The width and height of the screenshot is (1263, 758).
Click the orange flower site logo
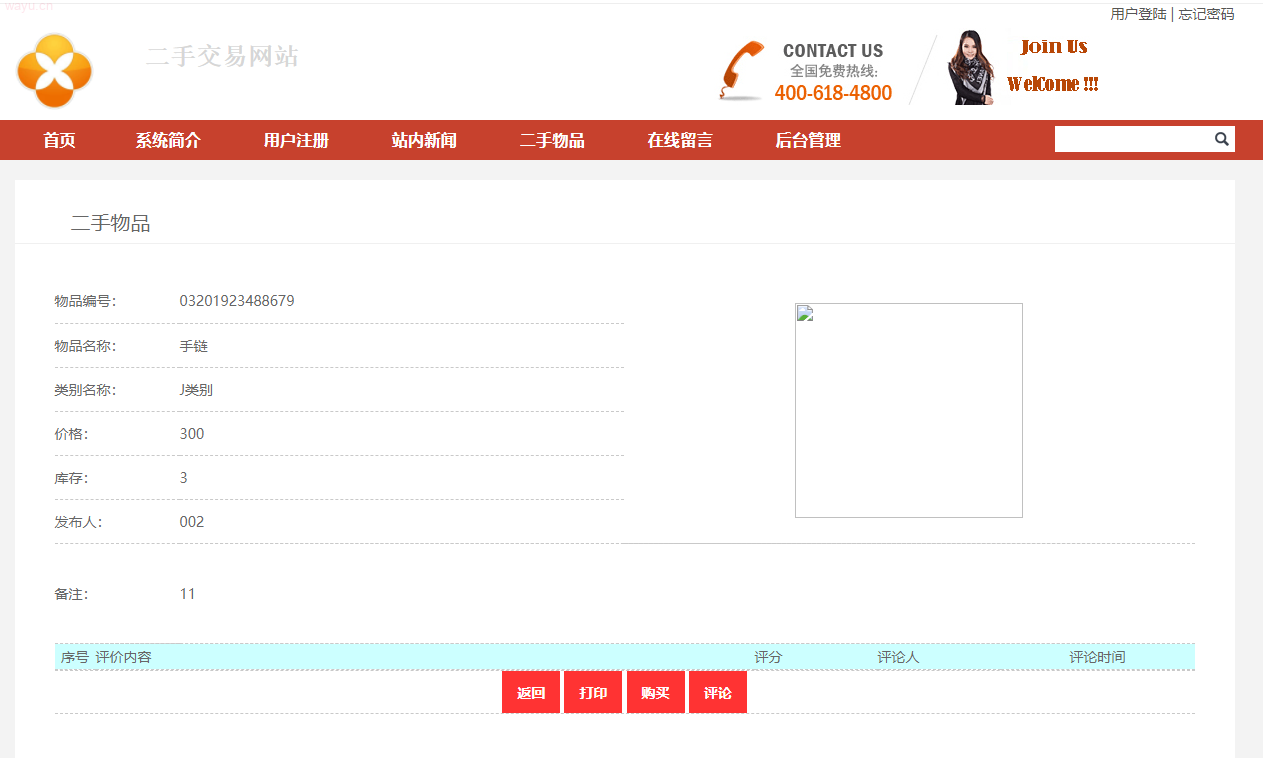54,70
